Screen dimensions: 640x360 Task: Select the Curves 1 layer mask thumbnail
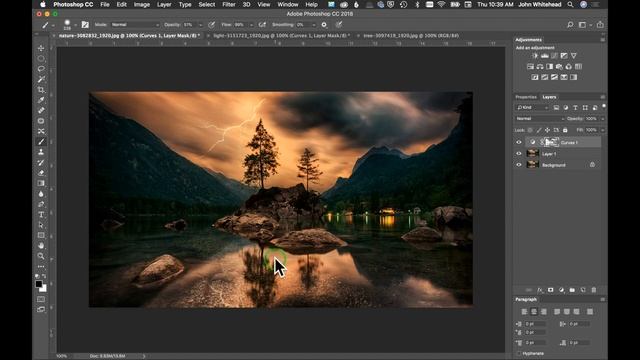tap(552, 142)
